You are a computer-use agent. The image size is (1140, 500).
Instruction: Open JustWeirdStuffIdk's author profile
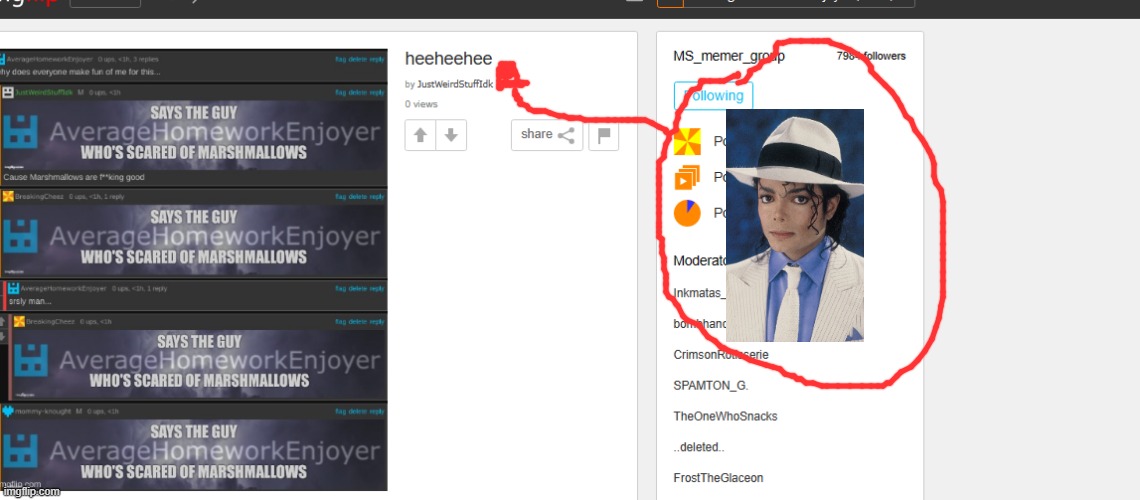coord(455,85)
